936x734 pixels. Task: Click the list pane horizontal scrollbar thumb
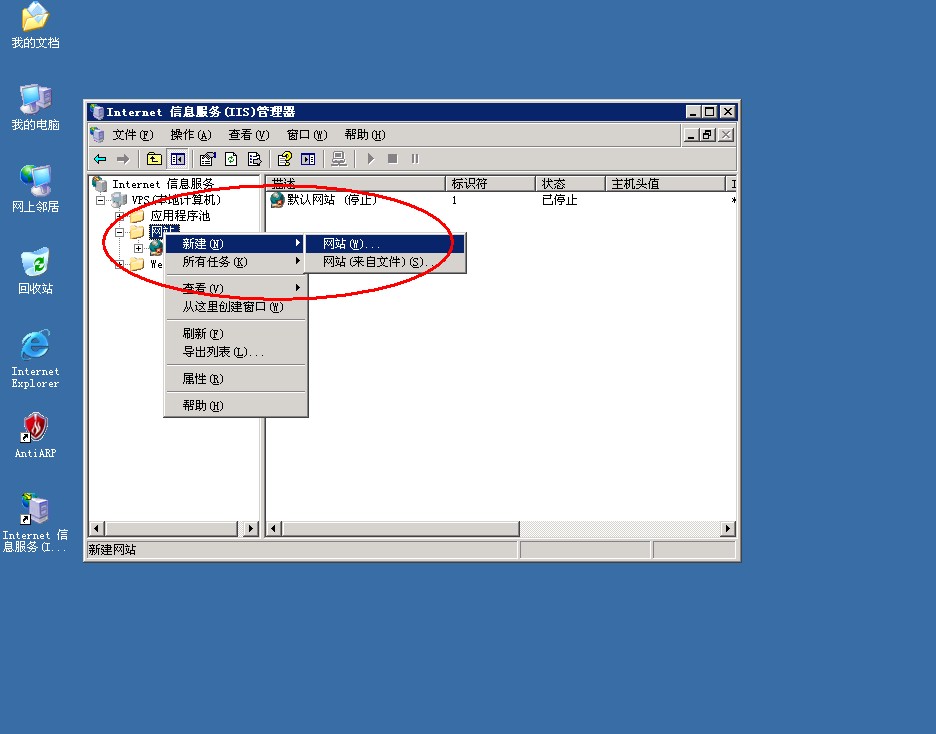(401, 529)
